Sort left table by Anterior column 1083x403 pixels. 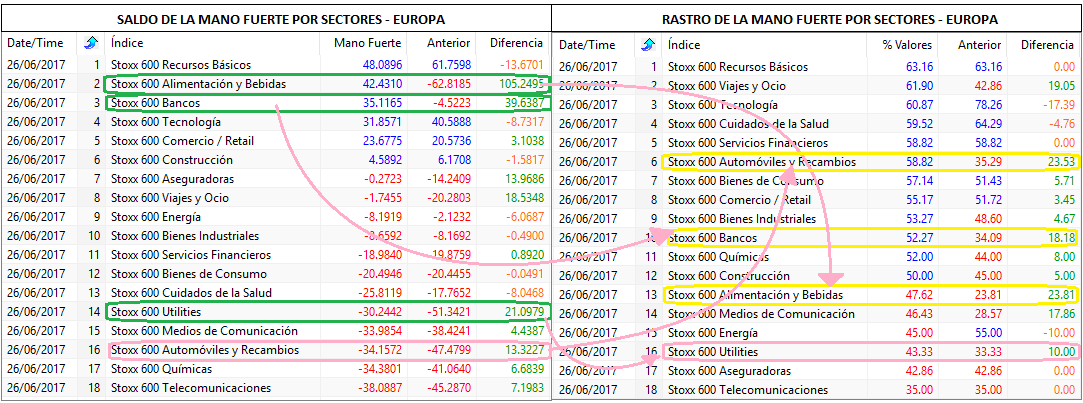click(449, 43)
